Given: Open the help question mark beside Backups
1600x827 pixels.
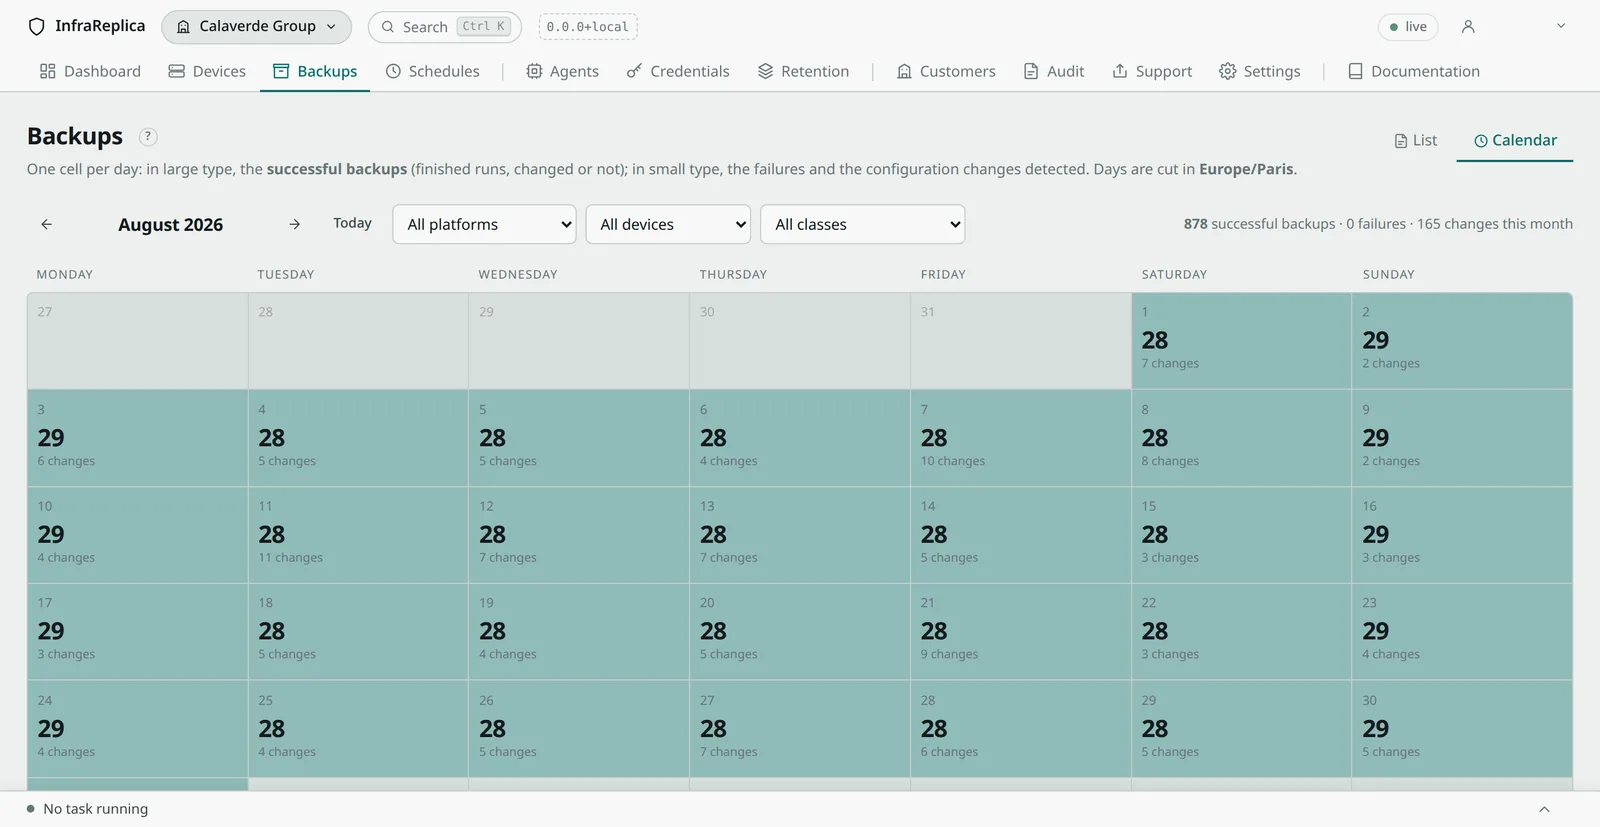Looking at the screenshot, I should click(x=148, y=137).
